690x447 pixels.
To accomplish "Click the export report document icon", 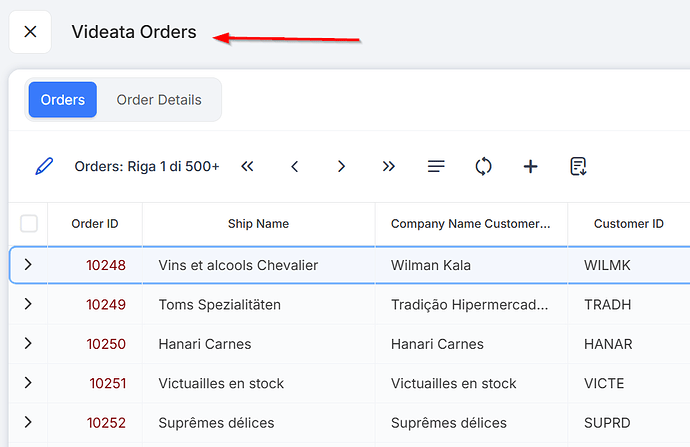I will point(578,166).
